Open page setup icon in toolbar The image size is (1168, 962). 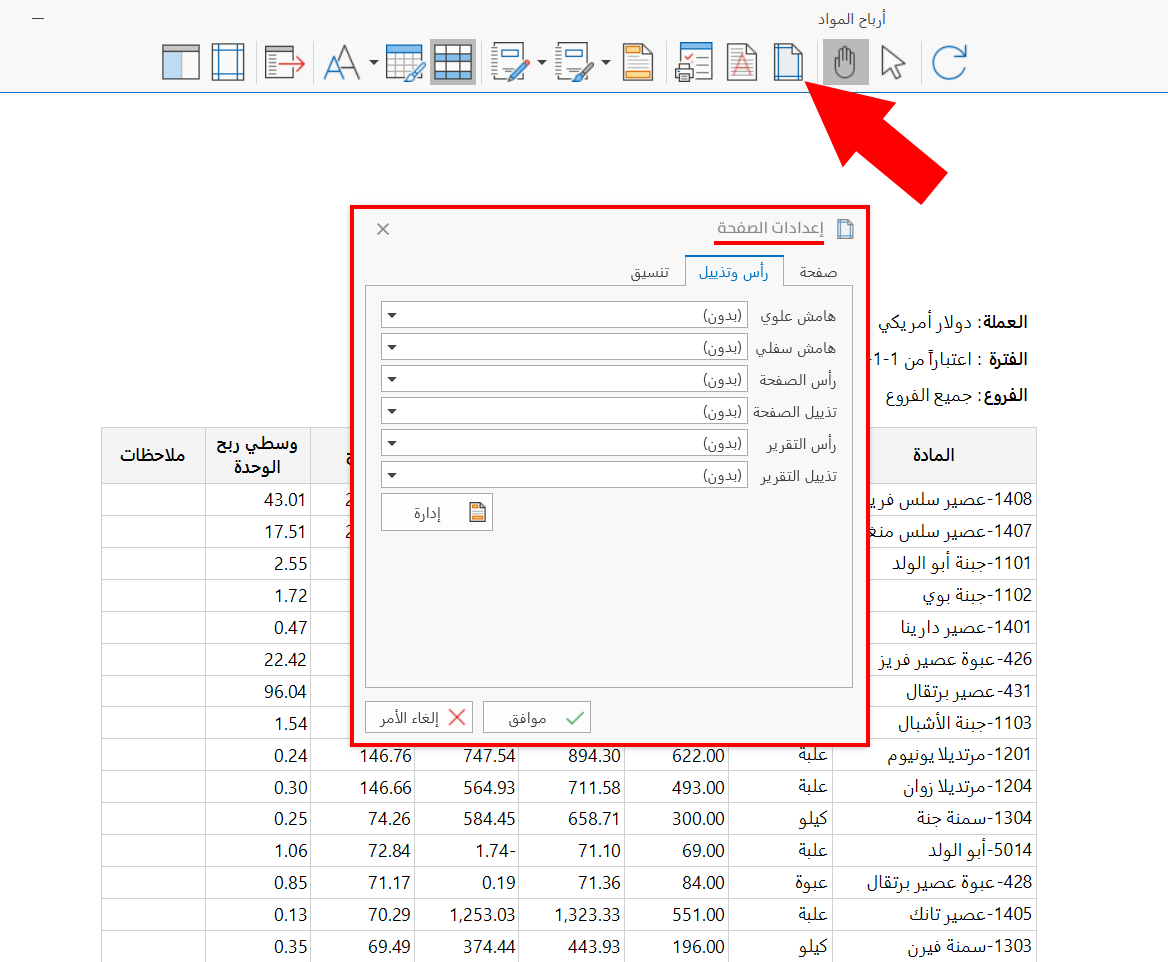coord(787,62)
